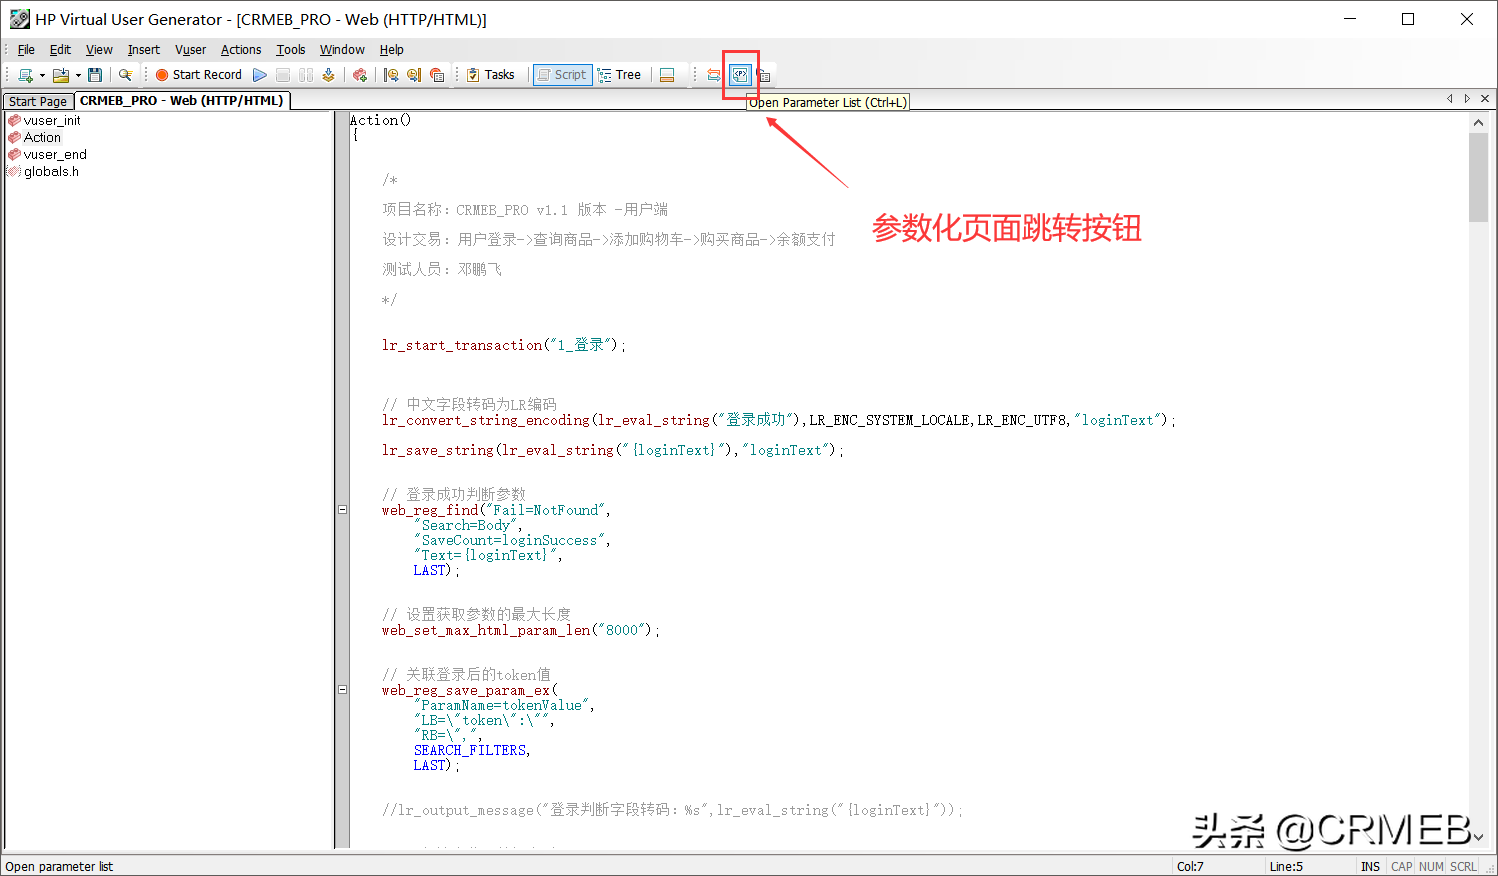Switch to Script view
Screen dimensions: 1498x876
click(562, 75)
